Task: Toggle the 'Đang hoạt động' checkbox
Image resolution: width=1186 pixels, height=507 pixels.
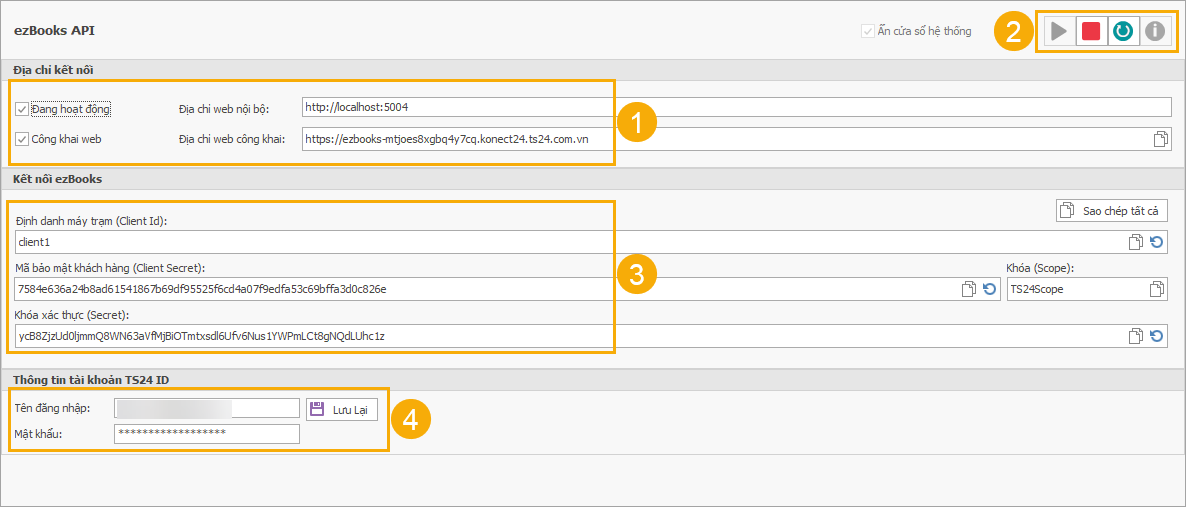Action: pyautogui.click(x=22, y=110)
